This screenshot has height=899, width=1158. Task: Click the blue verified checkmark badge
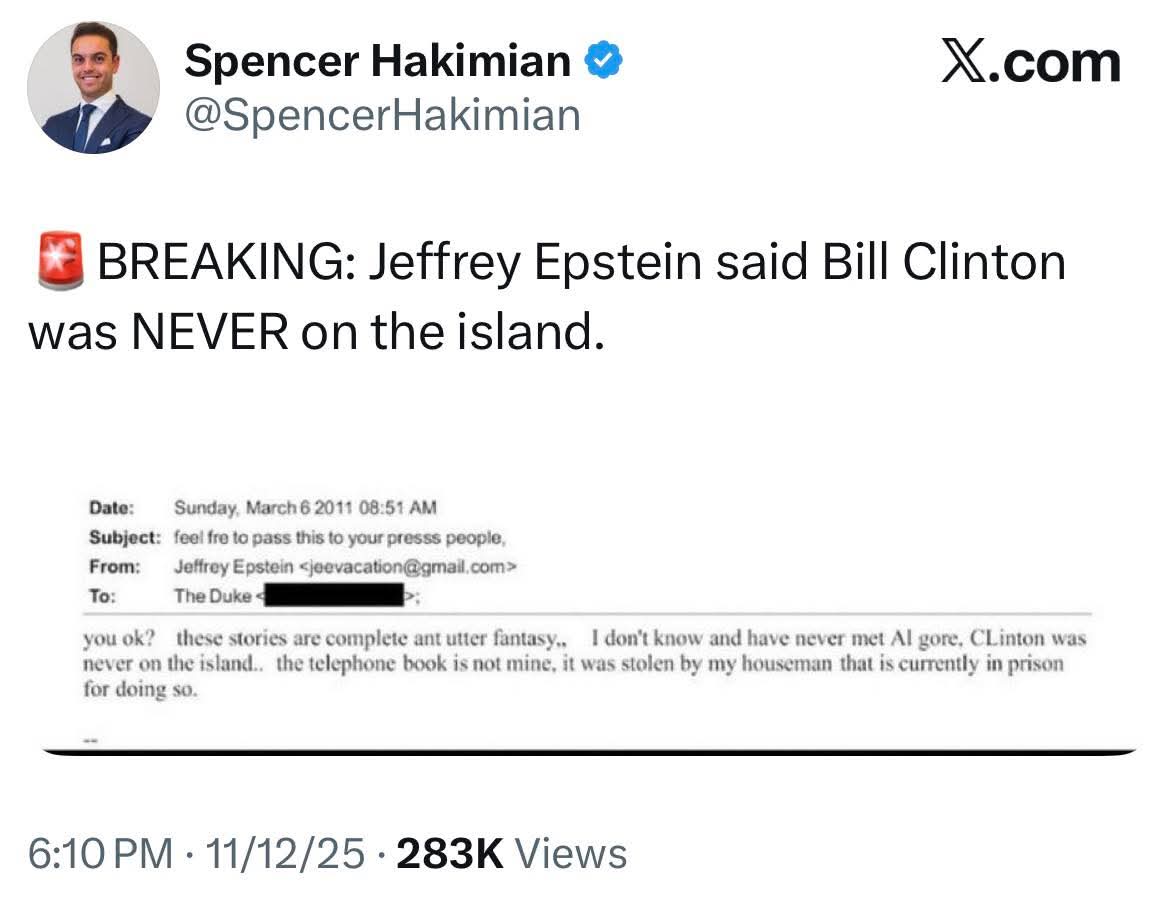pos(603,62)
